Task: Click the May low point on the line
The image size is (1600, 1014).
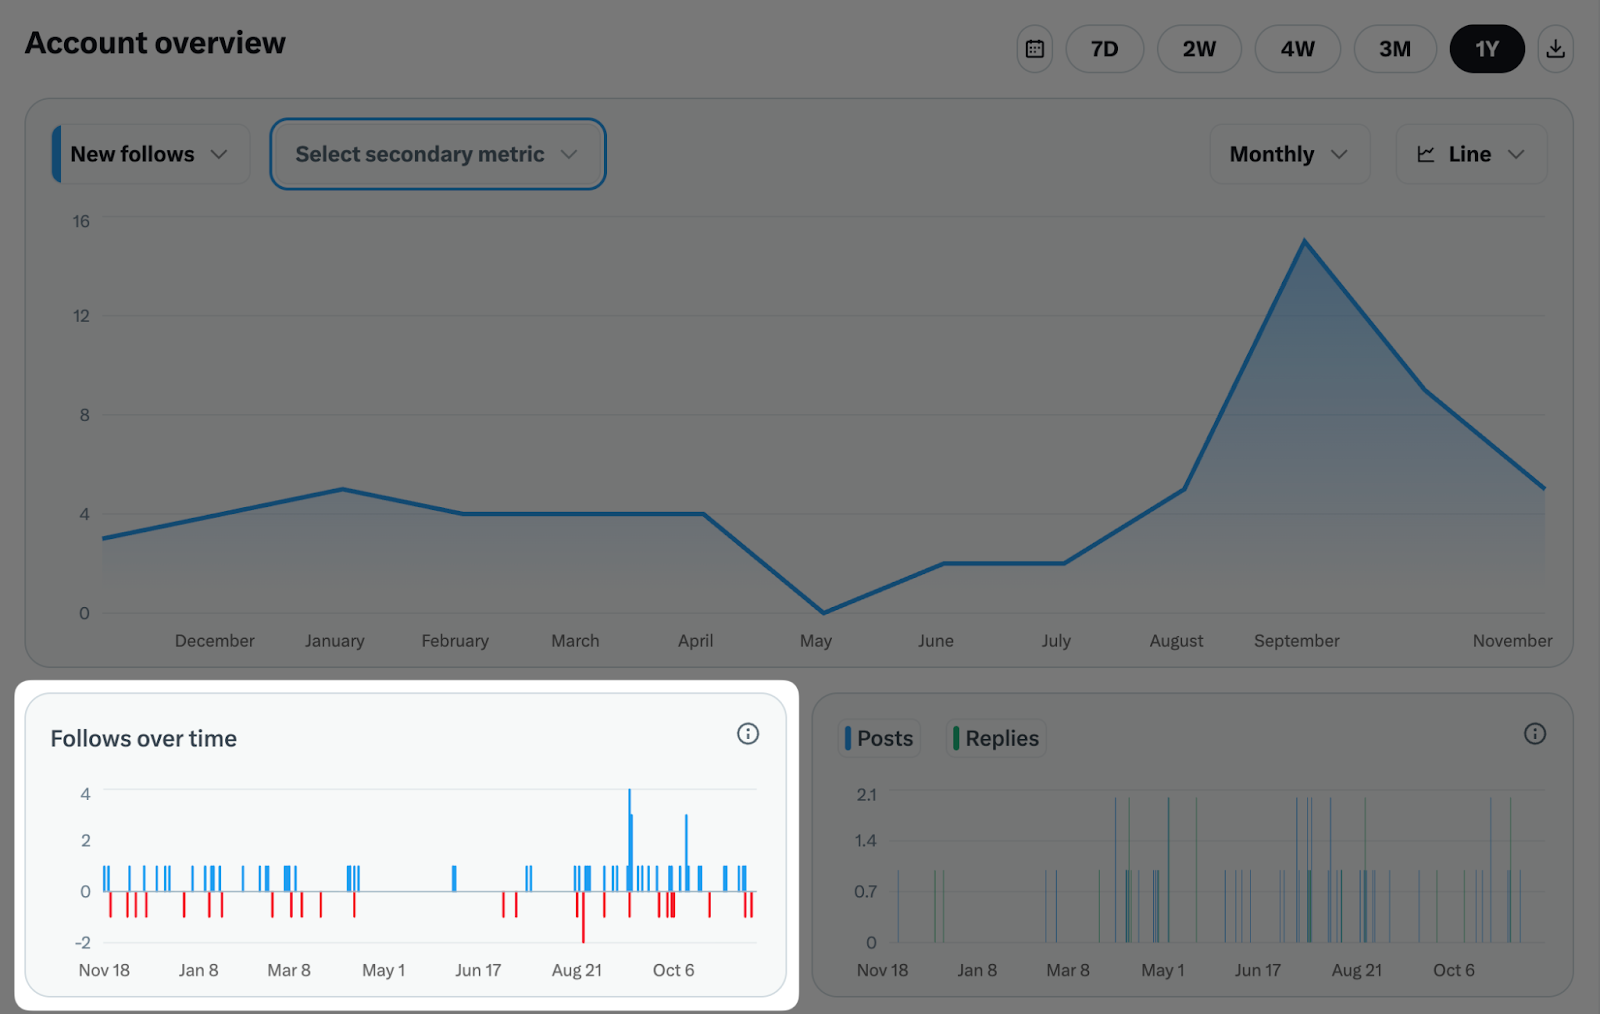Action: click(822, 610)
